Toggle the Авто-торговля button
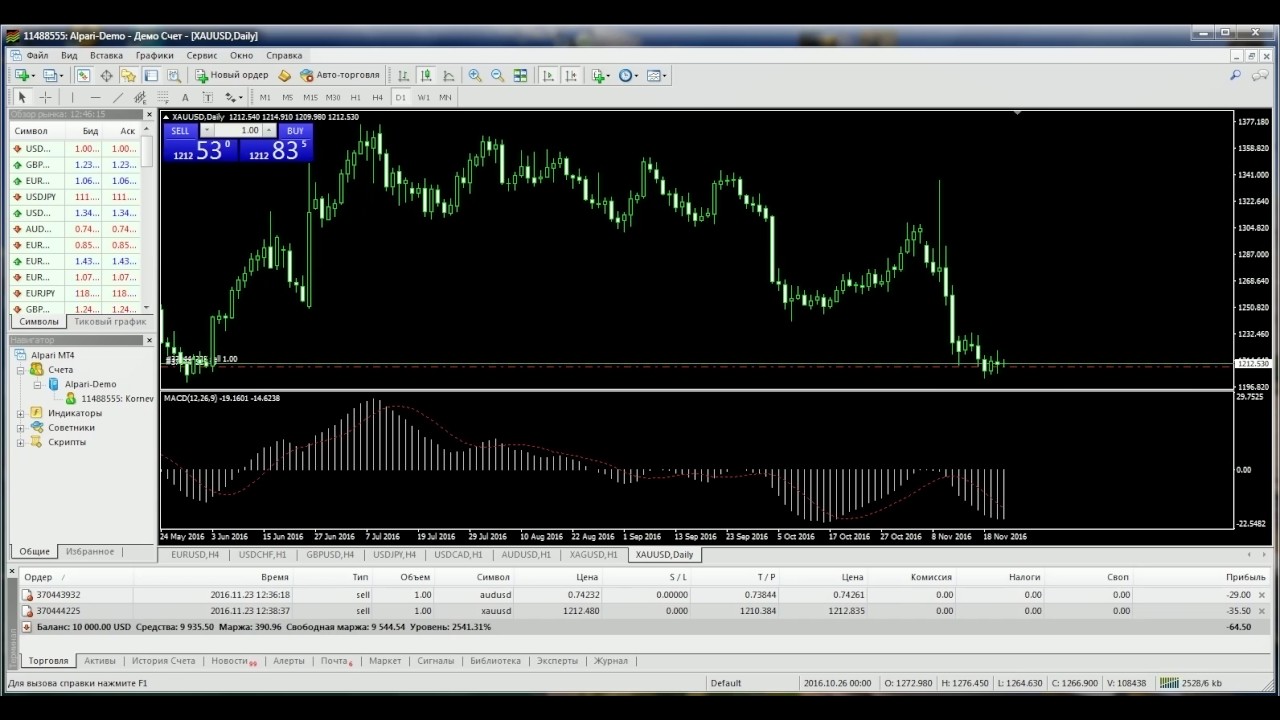 [340, 75]
